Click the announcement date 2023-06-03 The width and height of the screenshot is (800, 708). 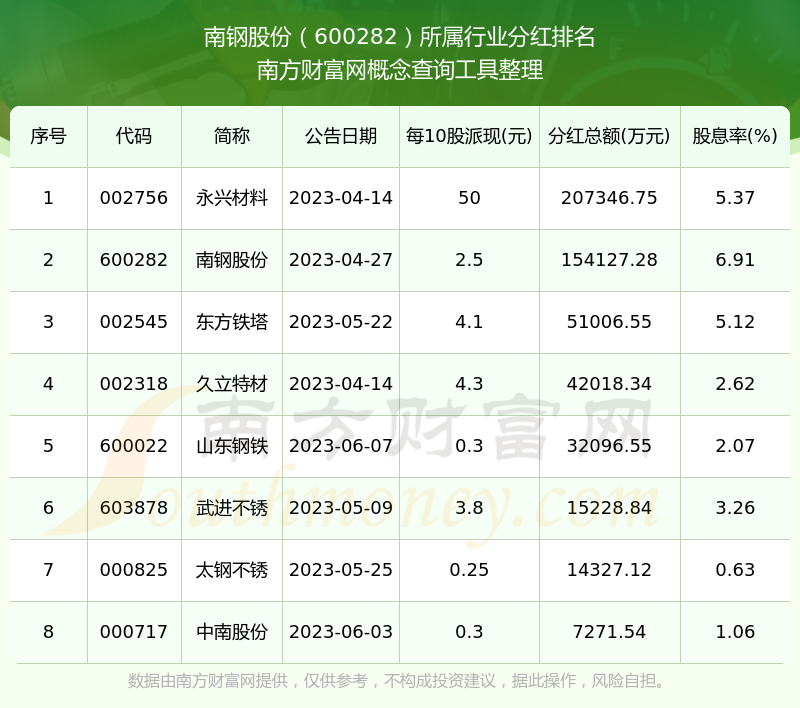click(341, 632)
